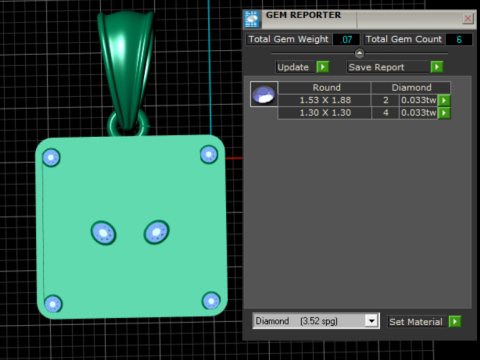Image resolution: width=480 pixels, height=360 pixels.
Task: Select the 1.53 X 1.88 gem row
Action: 364,100
